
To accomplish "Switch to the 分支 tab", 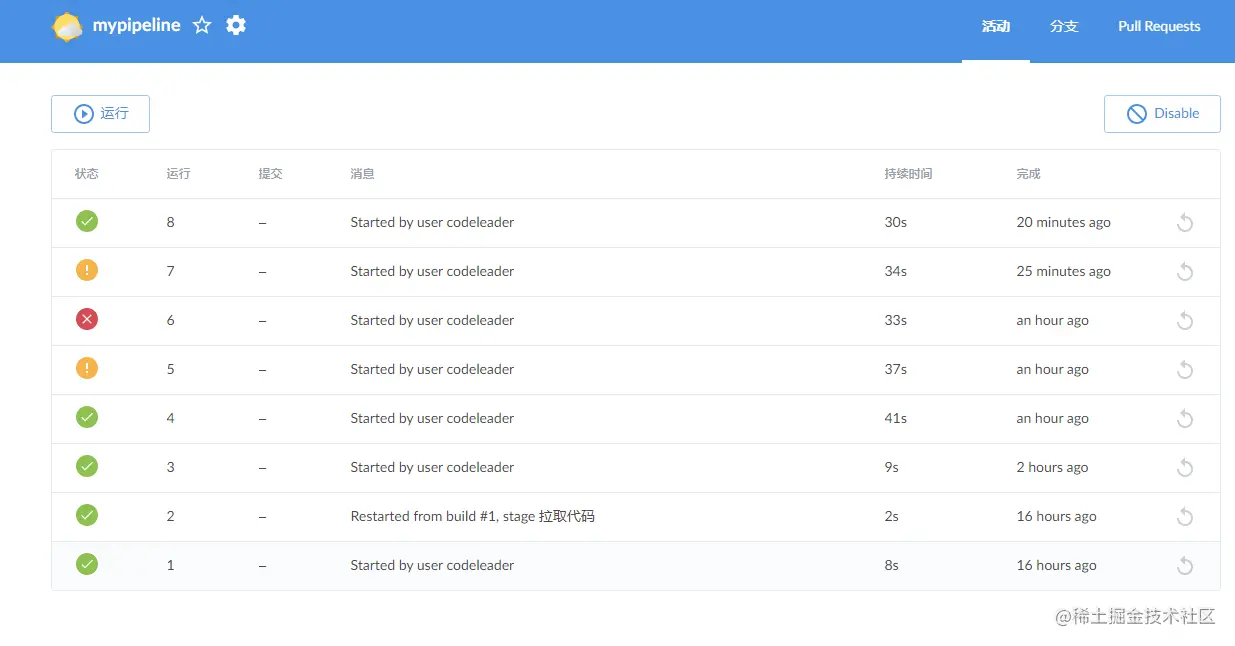I will pyautogui.click(x=1064, y=27).
